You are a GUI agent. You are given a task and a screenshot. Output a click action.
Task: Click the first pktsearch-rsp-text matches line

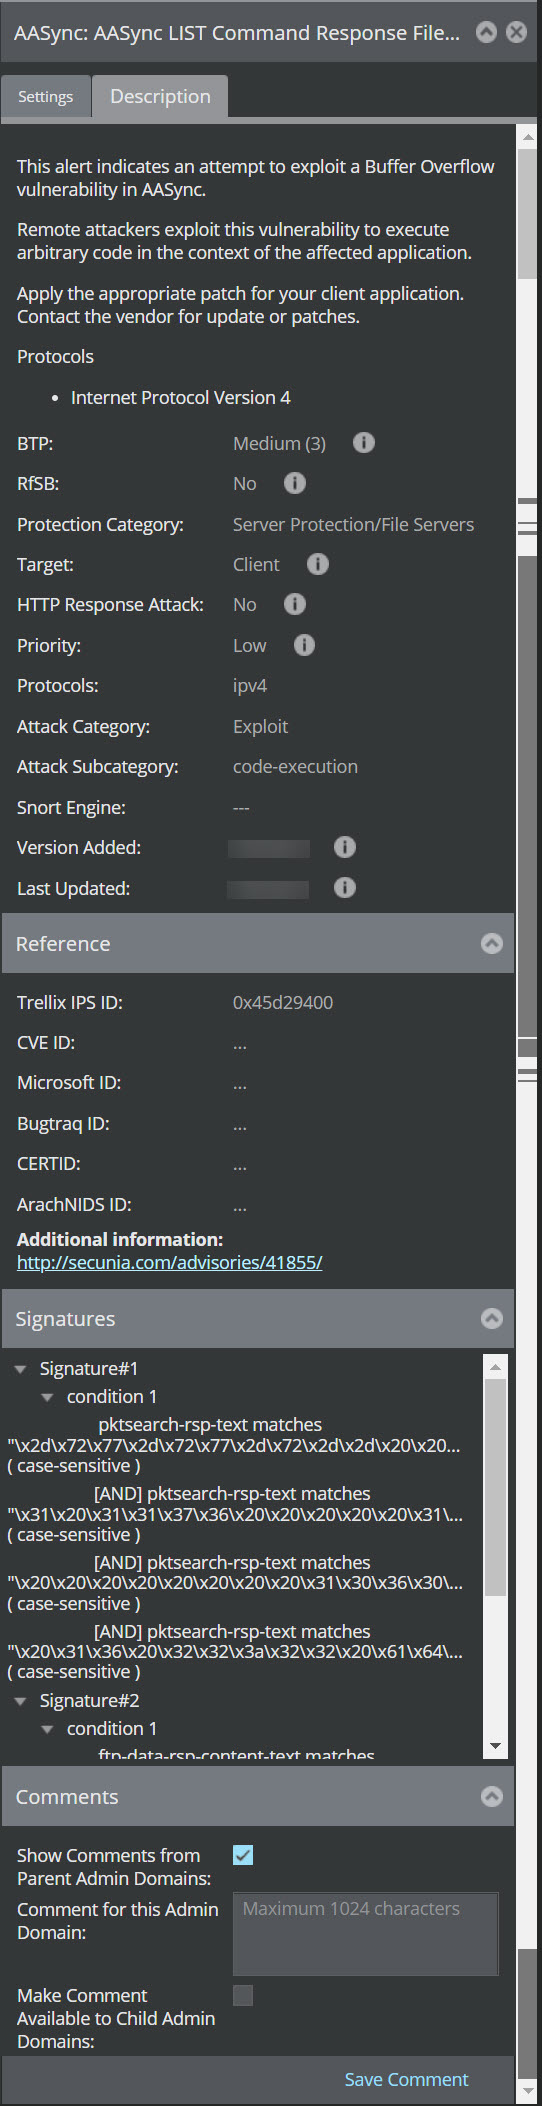[x=210, y=1424]
